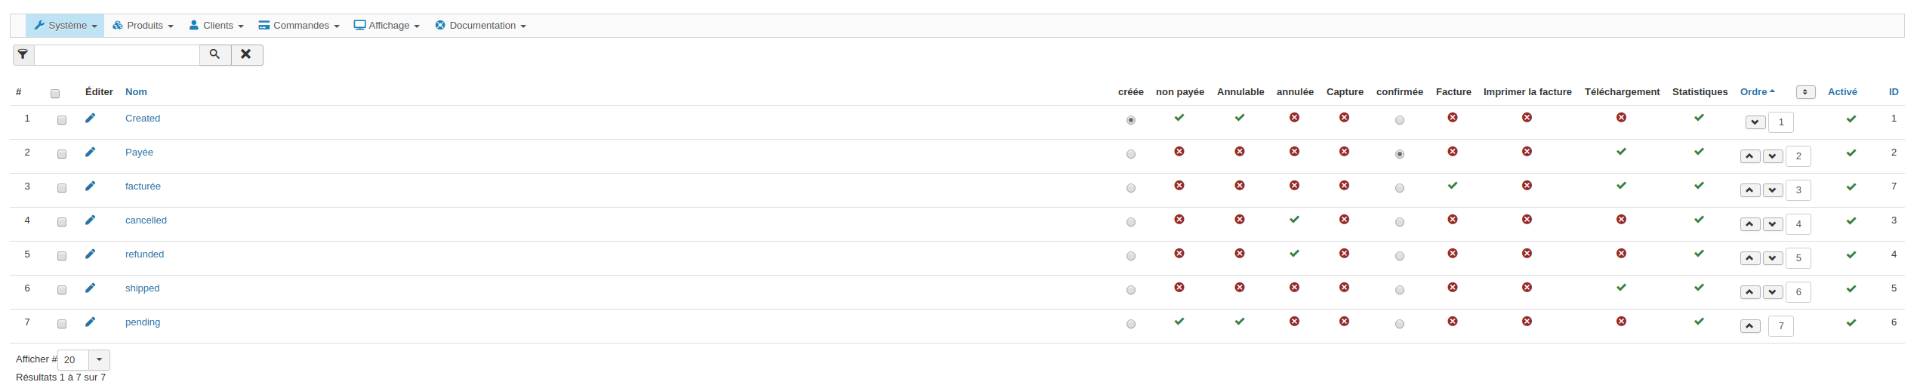Toggle the Activé checkmark for cancelled
The height and width of the screenshot is (387, 1920).
tap(1851, 221)
